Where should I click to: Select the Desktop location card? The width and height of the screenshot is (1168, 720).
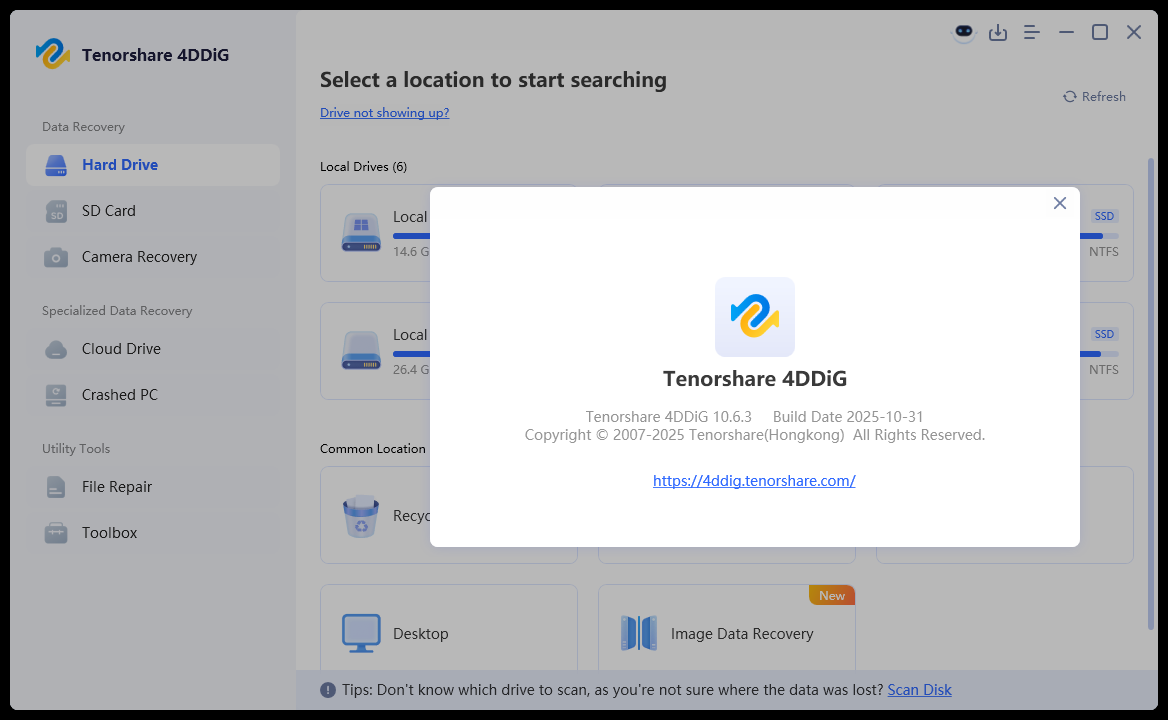point(448,628)
